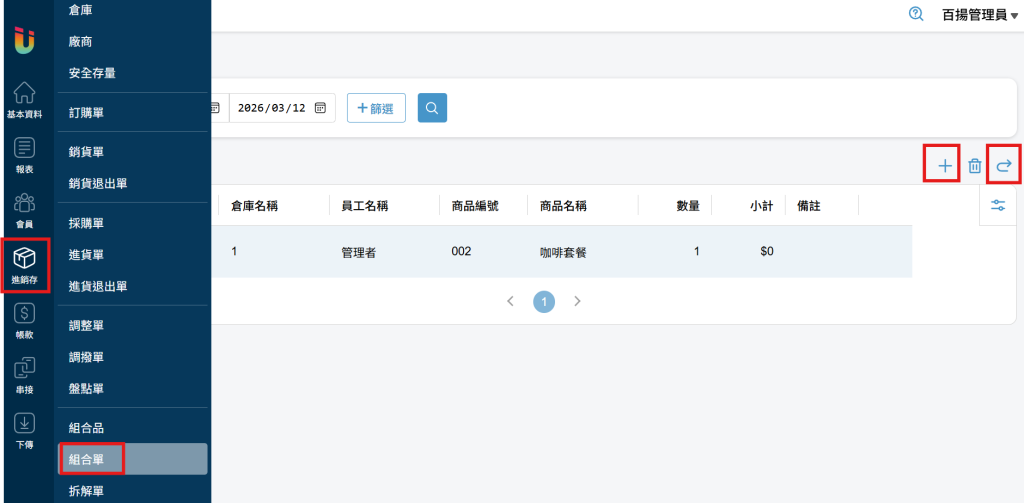Click the trash can delete icon
The height and width of the screenshot is (503, 1024).
pos(974,166)
